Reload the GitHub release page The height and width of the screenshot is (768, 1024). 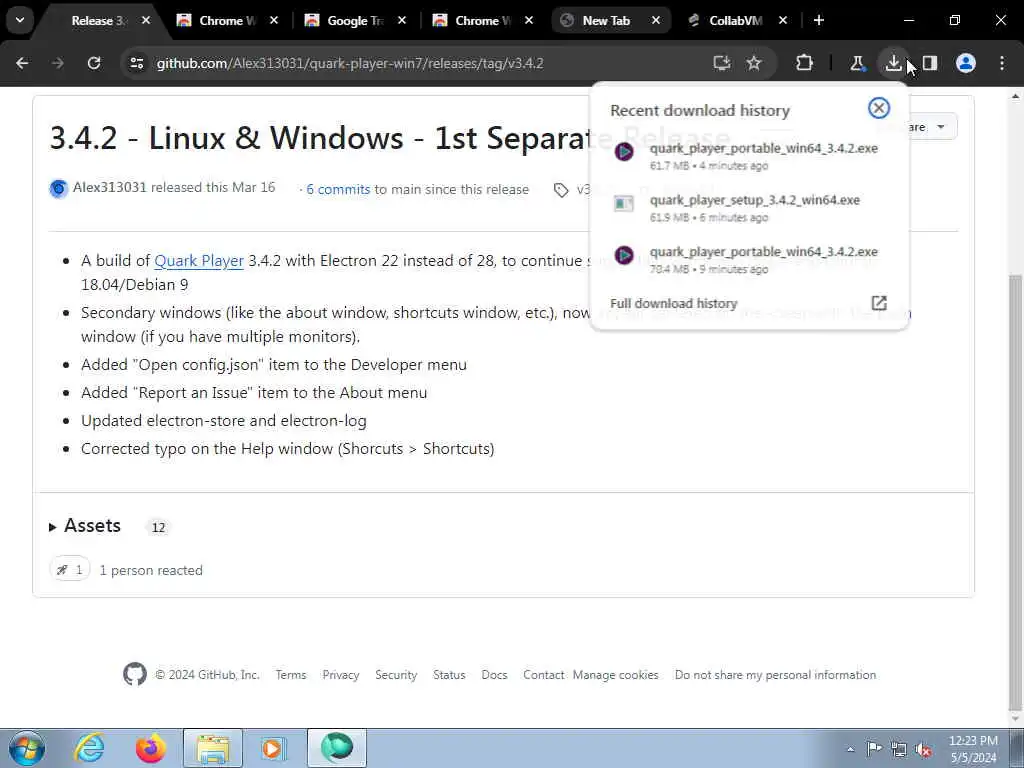[x=94, y=63]
